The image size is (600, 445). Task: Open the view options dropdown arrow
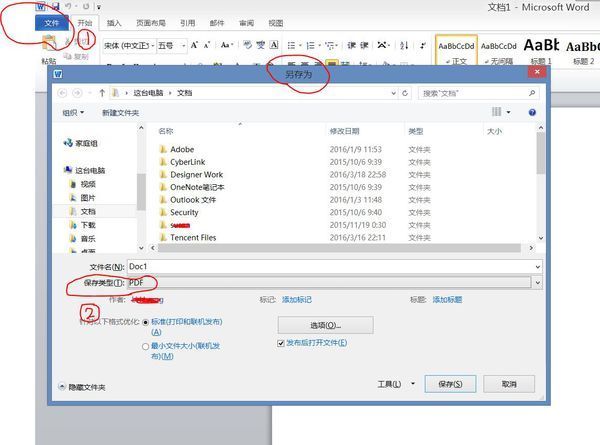pyautogui.click(x=508, y=112)
